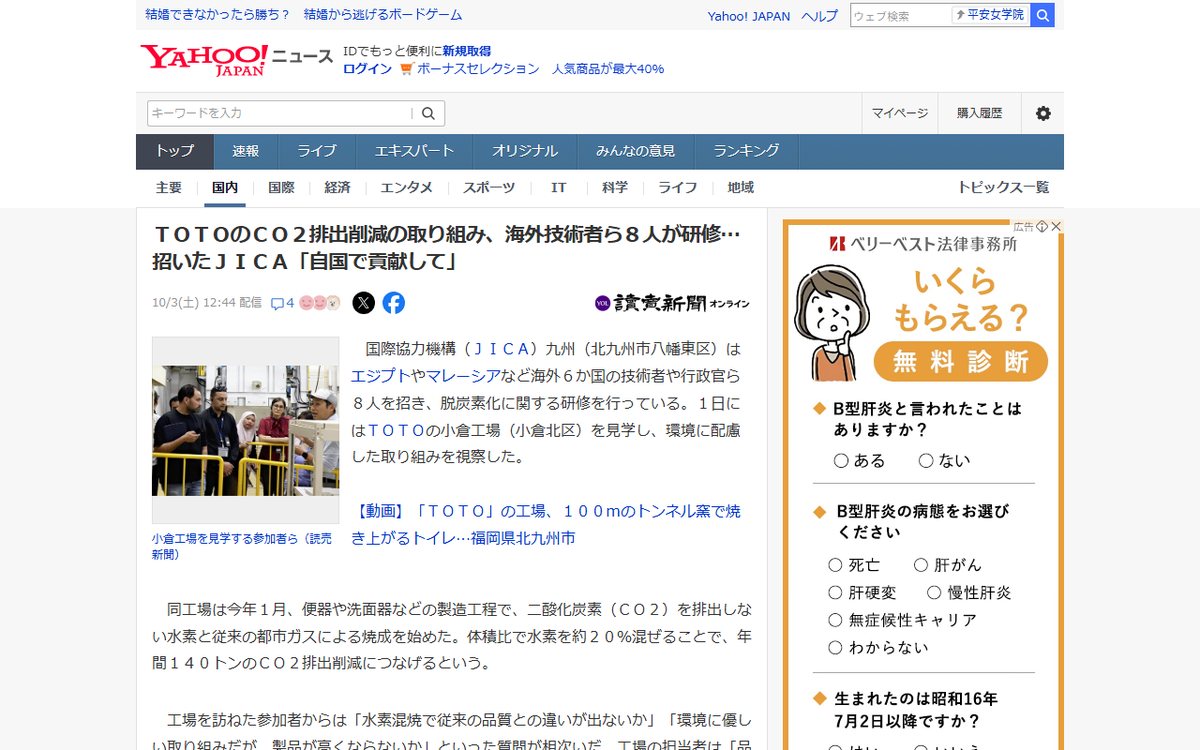Open comments via speech bubble count

(x=282, y=302)
